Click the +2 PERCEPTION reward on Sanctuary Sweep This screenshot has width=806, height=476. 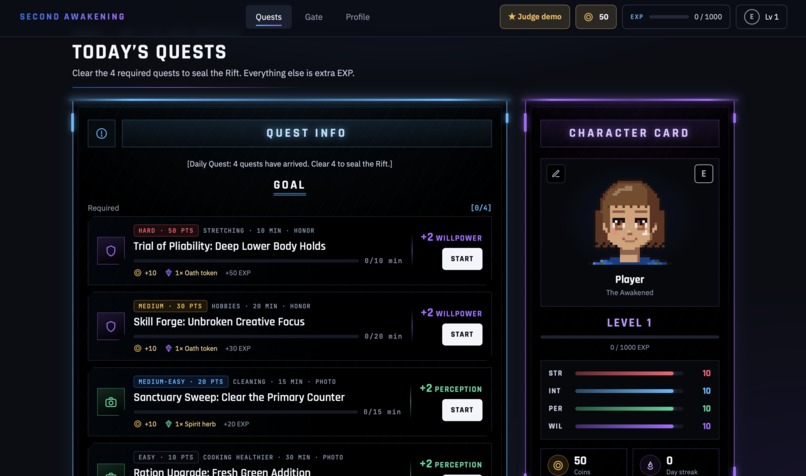(451, 389)
